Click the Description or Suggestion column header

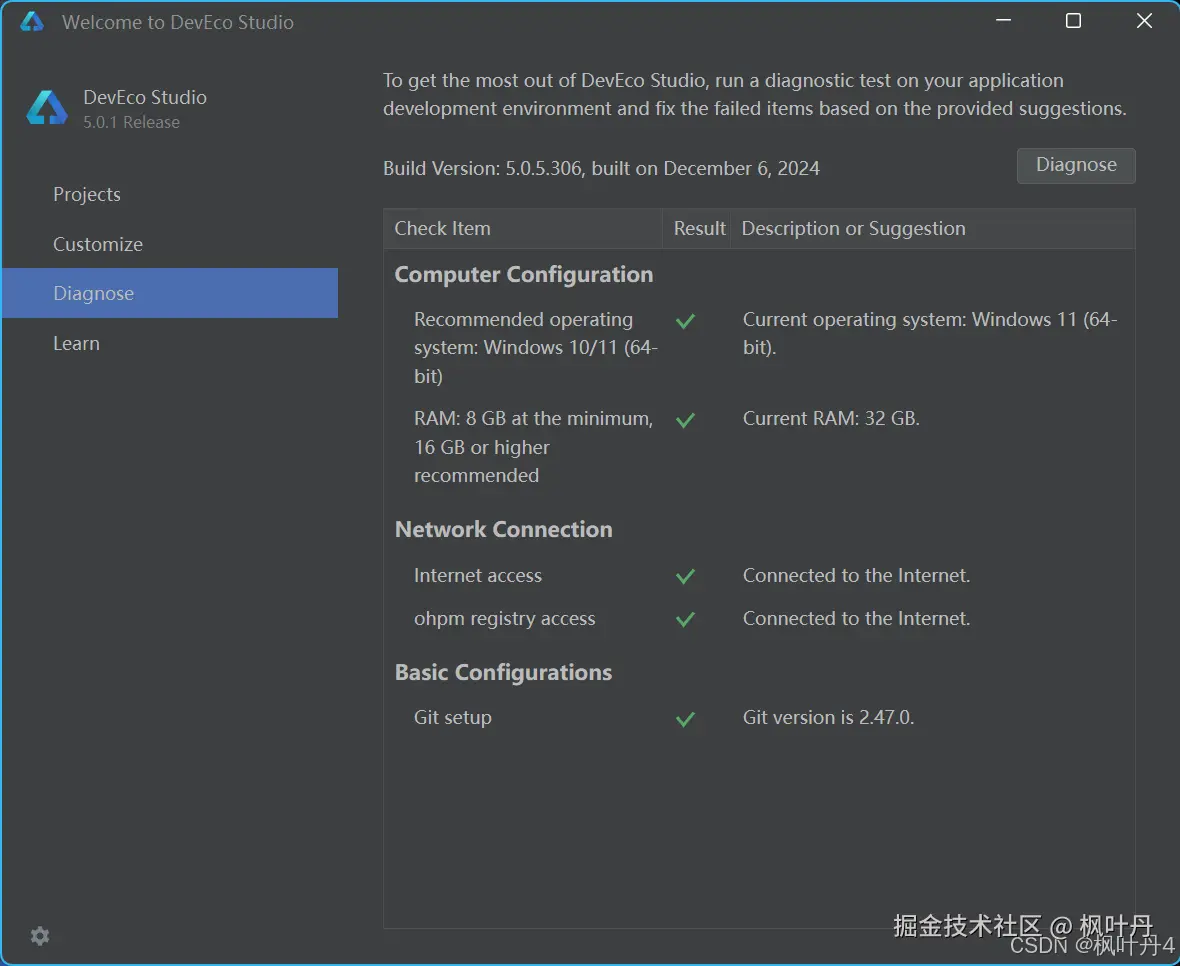932,229
